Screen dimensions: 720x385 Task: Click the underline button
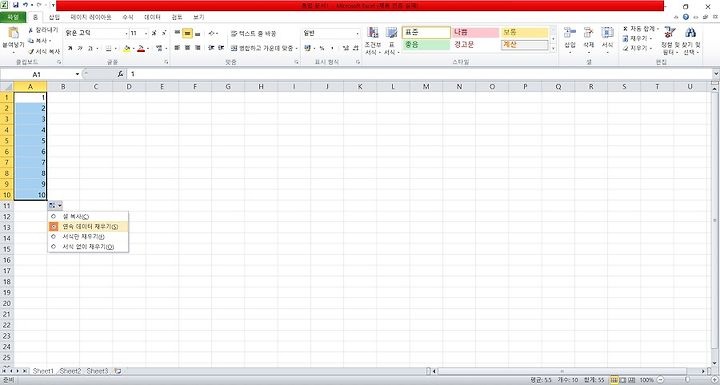(x=91, y=48)
